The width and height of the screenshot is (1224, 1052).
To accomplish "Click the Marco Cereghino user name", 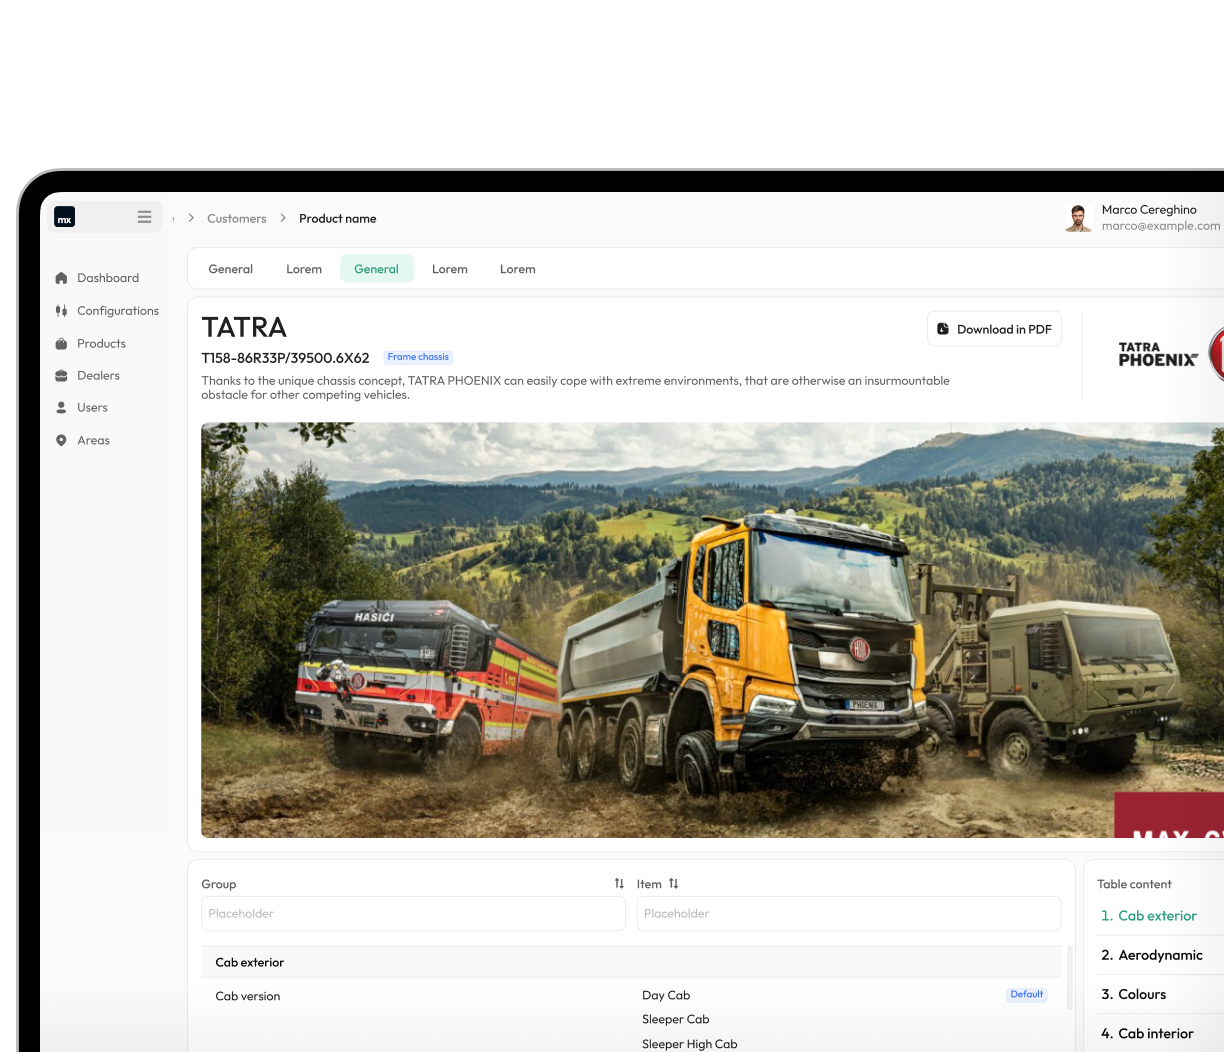I will tap(1149, 210).
